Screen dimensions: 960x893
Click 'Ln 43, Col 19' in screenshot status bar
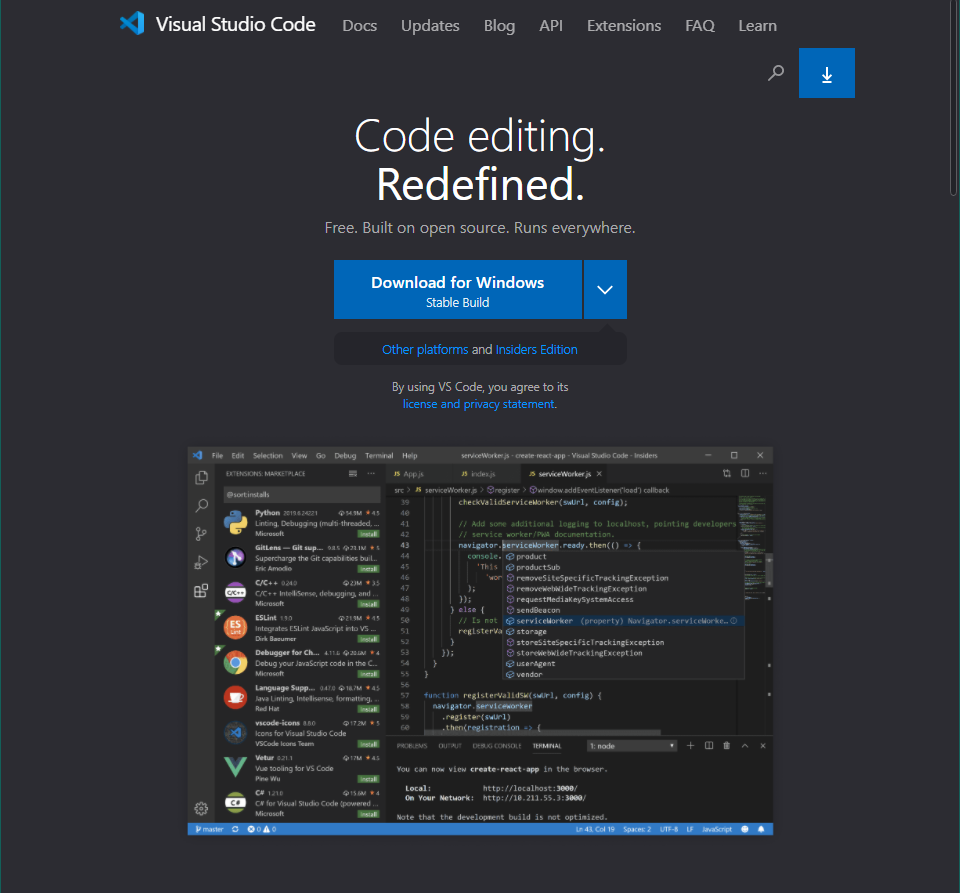(x=595, y=829)
